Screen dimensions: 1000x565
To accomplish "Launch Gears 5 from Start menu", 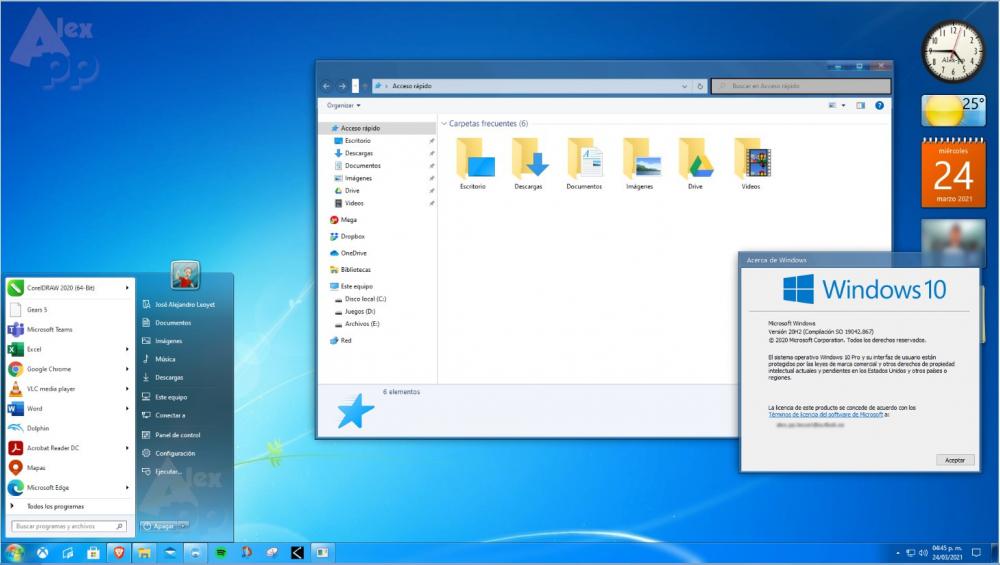I will [70, 310].
